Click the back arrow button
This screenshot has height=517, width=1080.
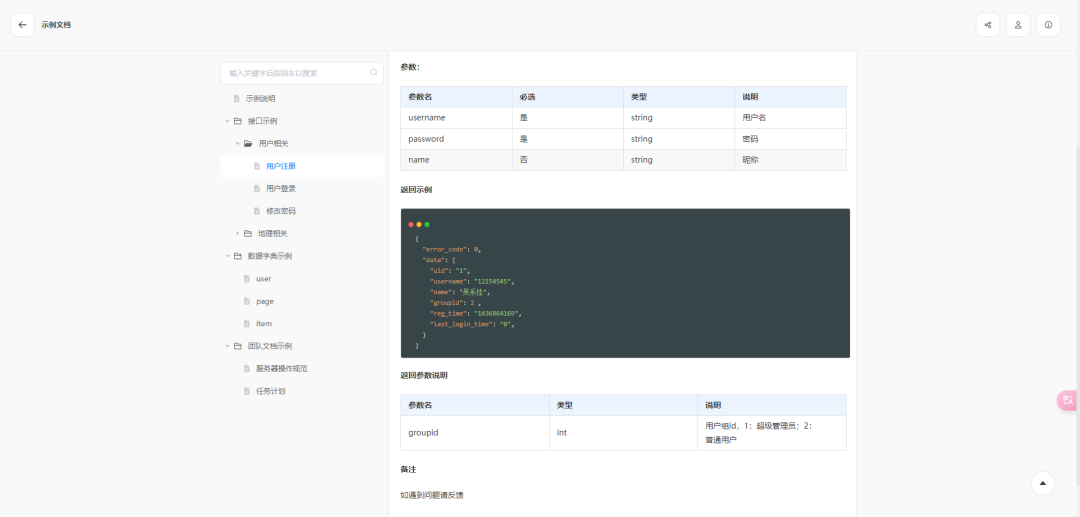pos(23,25)
